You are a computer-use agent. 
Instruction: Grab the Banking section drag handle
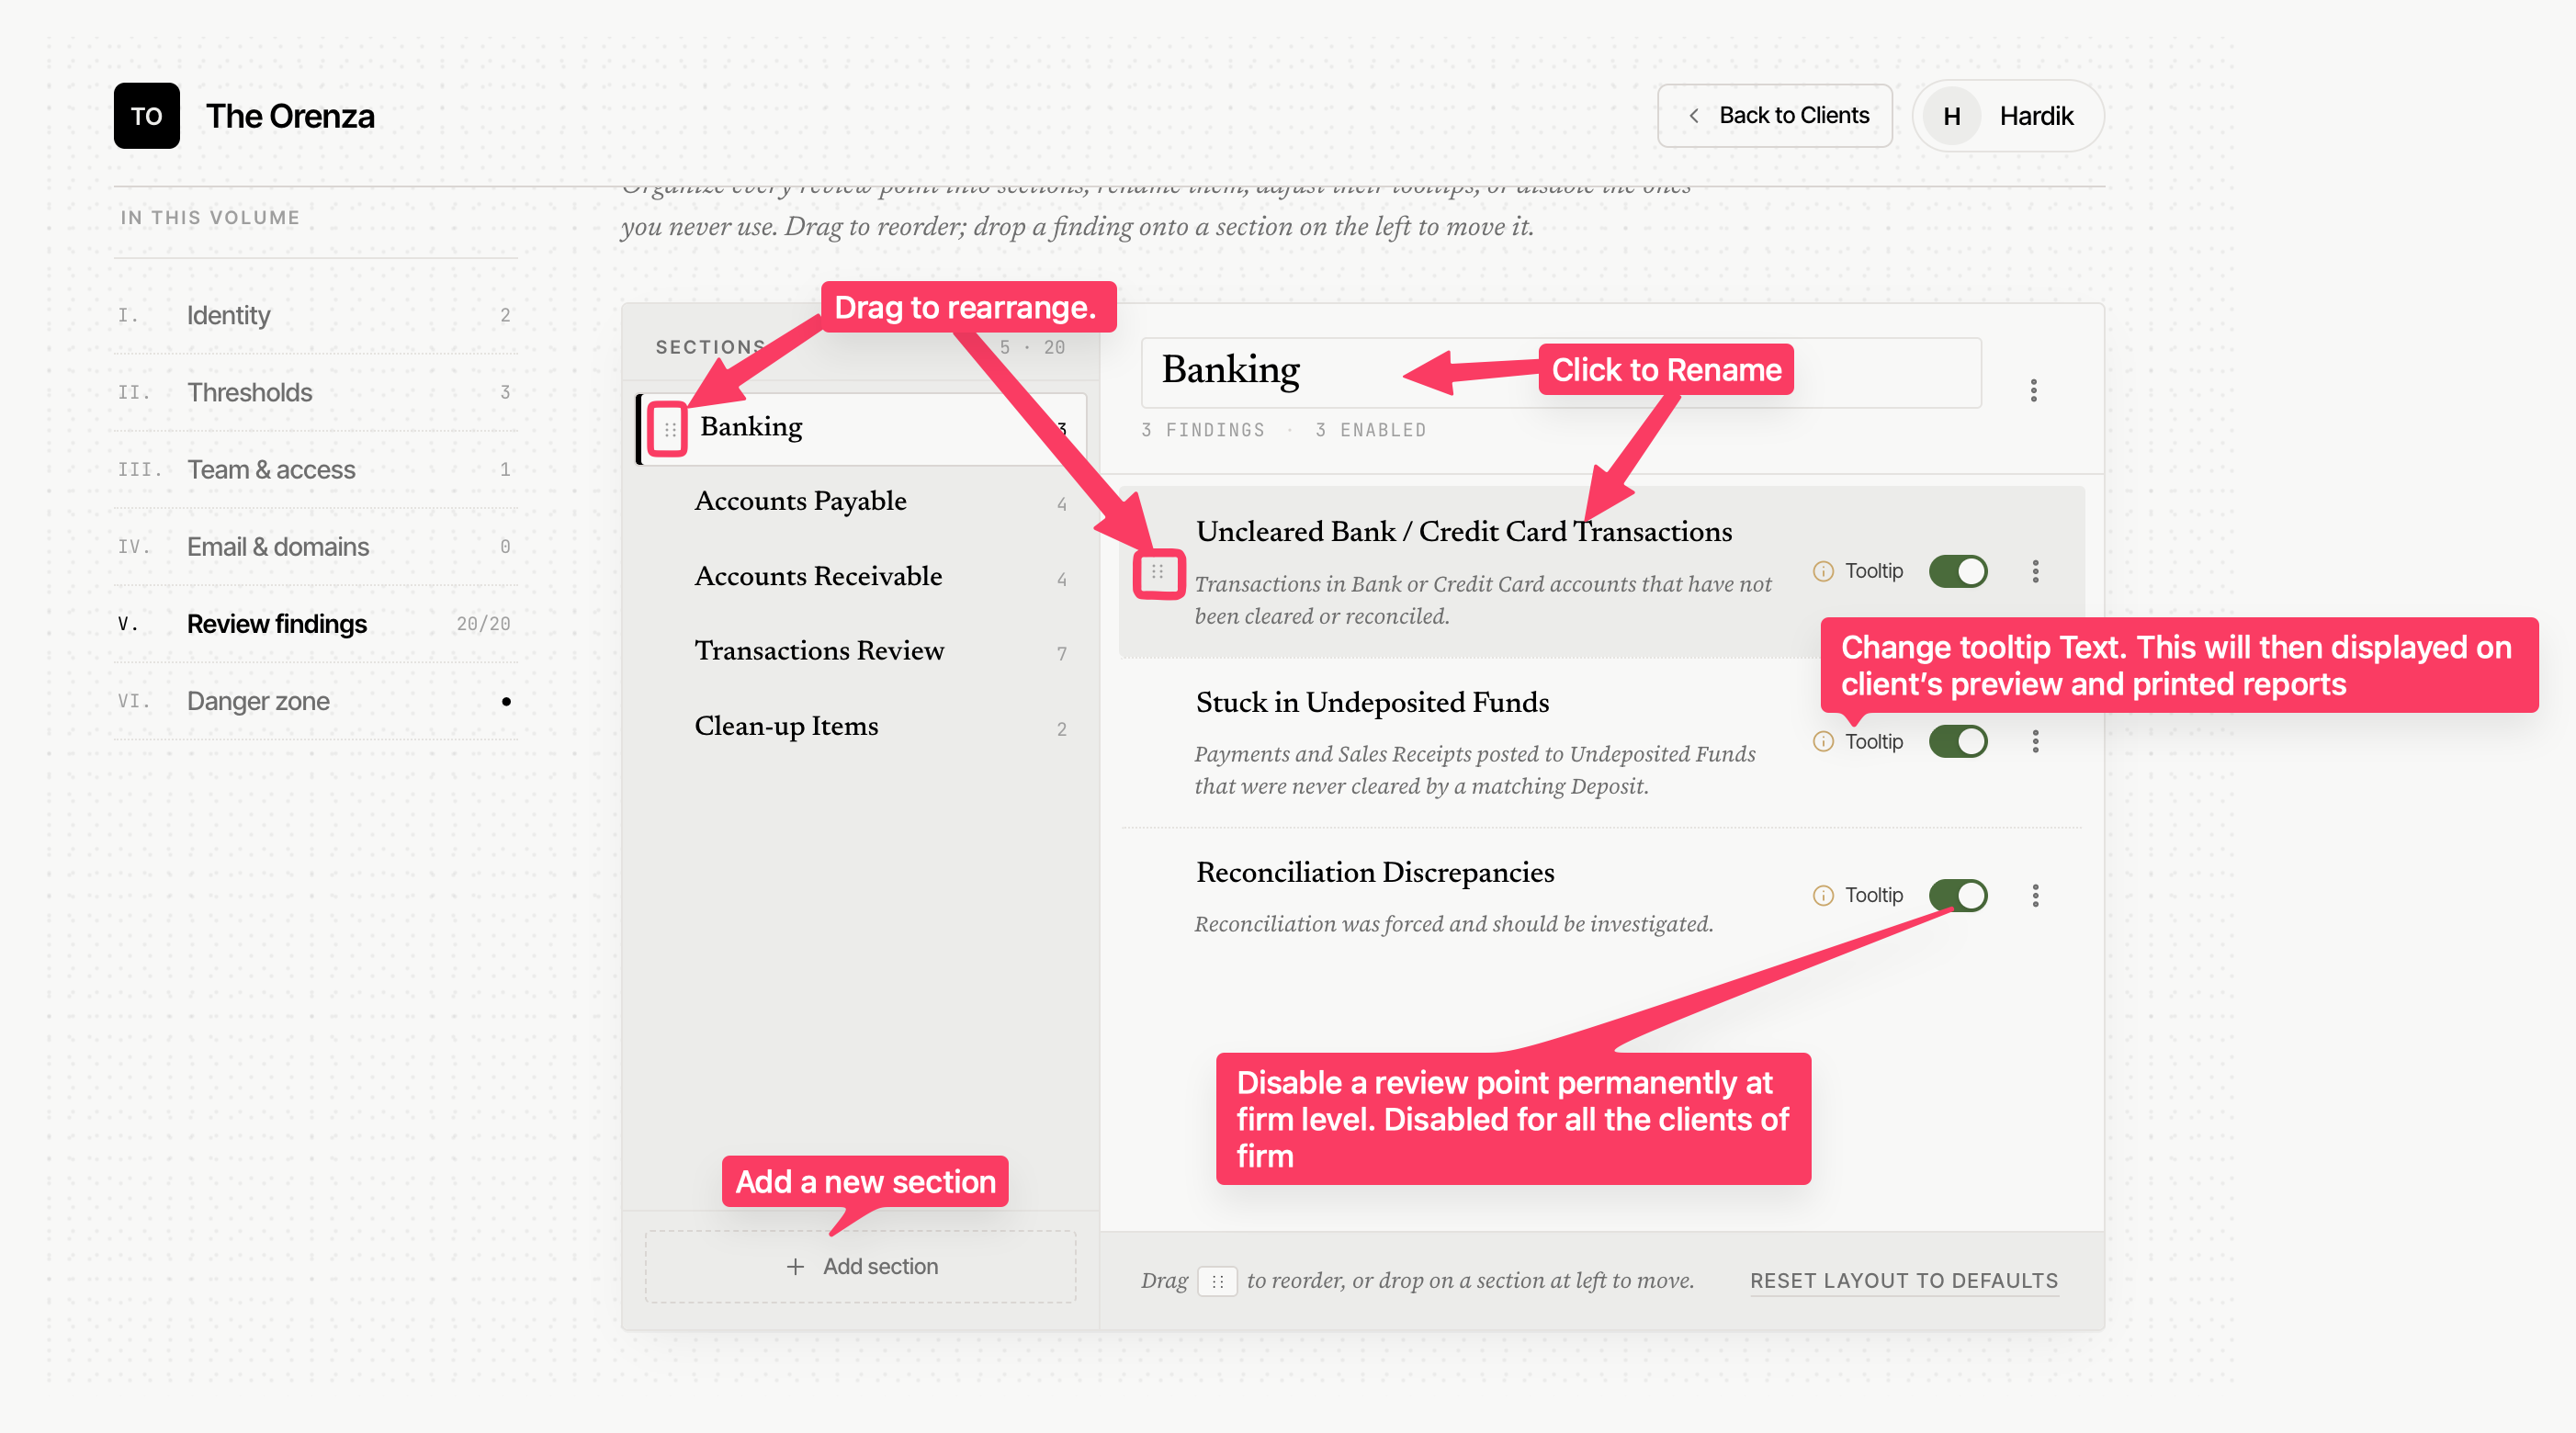[669, 429]
